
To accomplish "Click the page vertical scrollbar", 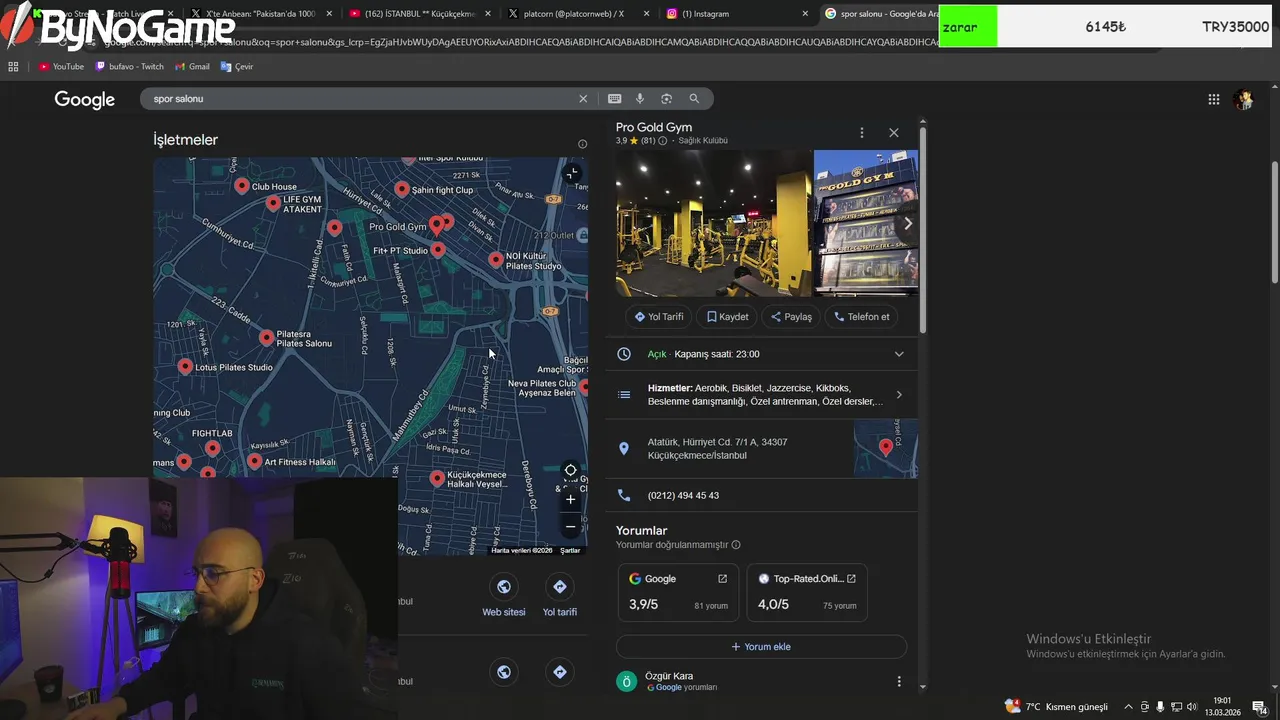I will coord(1274,220).
